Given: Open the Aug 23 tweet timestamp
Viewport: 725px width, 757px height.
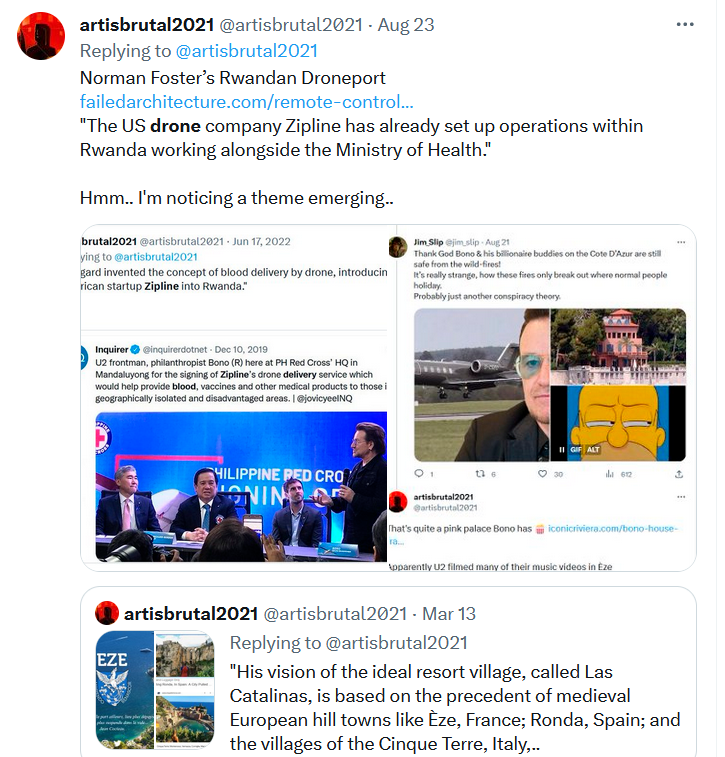Looking at the screenshot, I should coord(405,25).
